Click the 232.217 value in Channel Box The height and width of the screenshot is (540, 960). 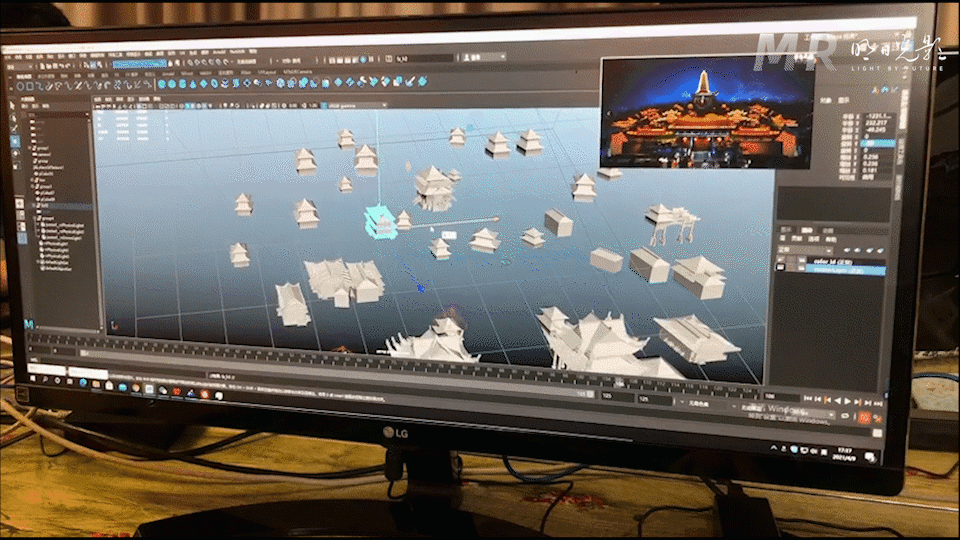coord(877,122)
